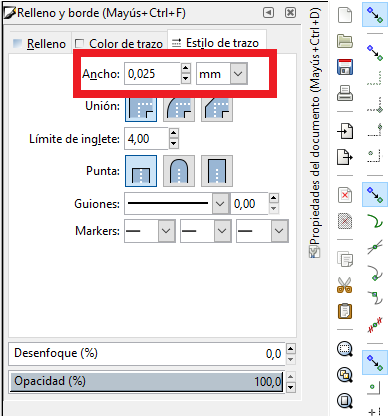The image size is (390, 416).
Task: Toggle snap to smooth nodes icon
Action: [375, 298]
